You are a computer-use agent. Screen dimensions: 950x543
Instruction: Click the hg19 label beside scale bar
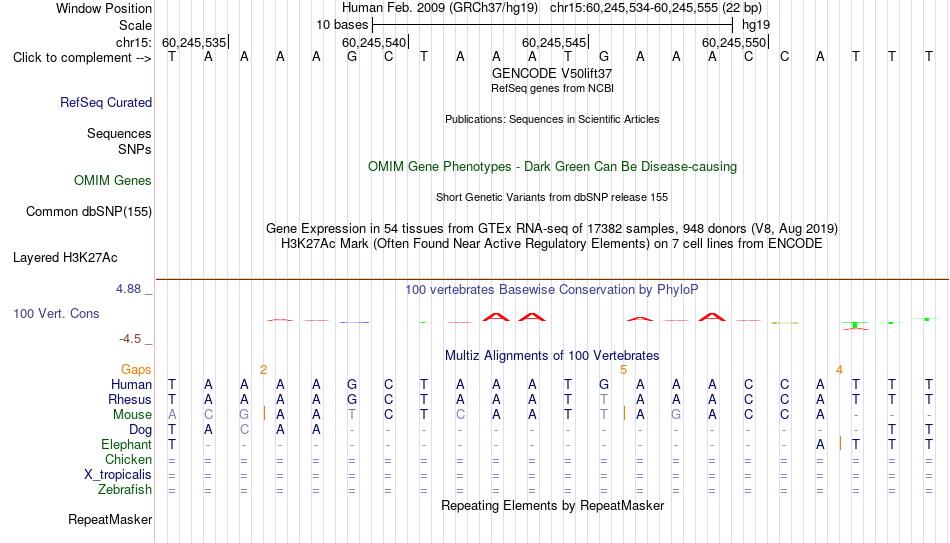756,25
